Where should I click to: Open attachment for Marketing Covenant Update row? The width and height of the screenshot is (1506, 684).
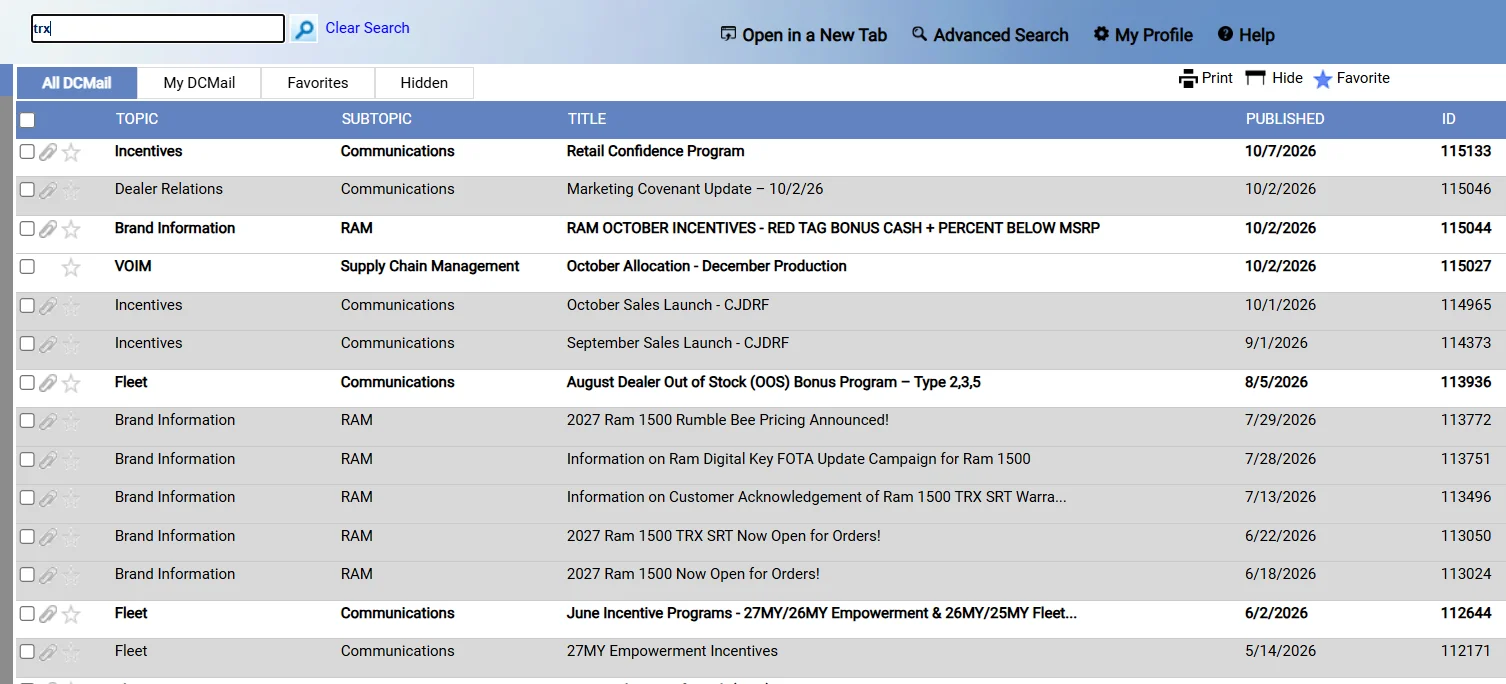pos(48,190)
